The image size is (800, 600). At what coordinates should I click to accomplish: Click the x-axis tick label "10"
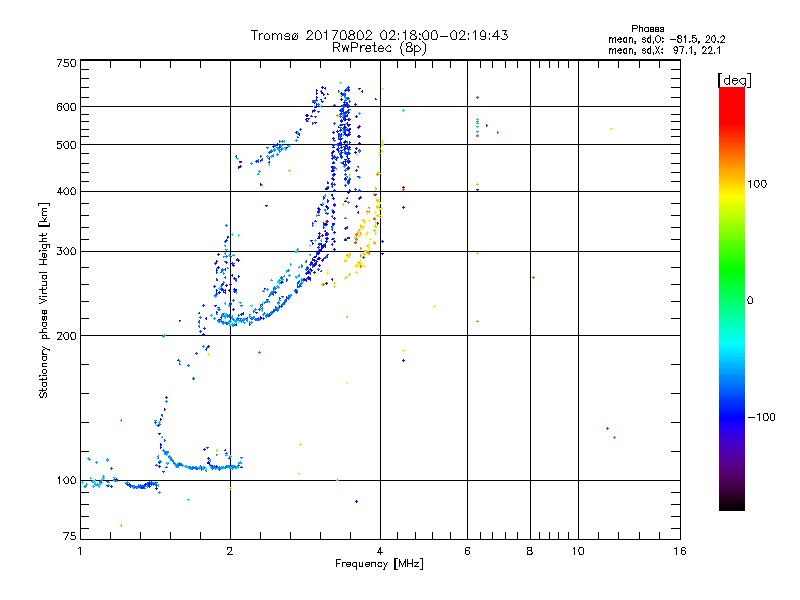[578, 551]
